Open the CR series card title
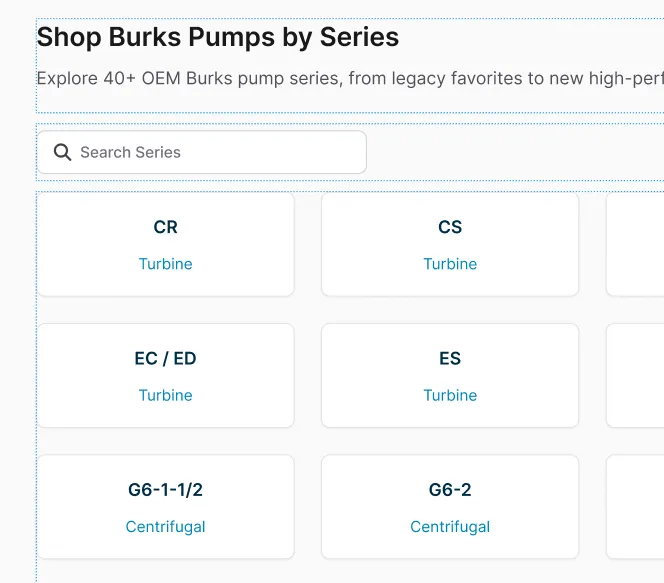 coord(165,227)
